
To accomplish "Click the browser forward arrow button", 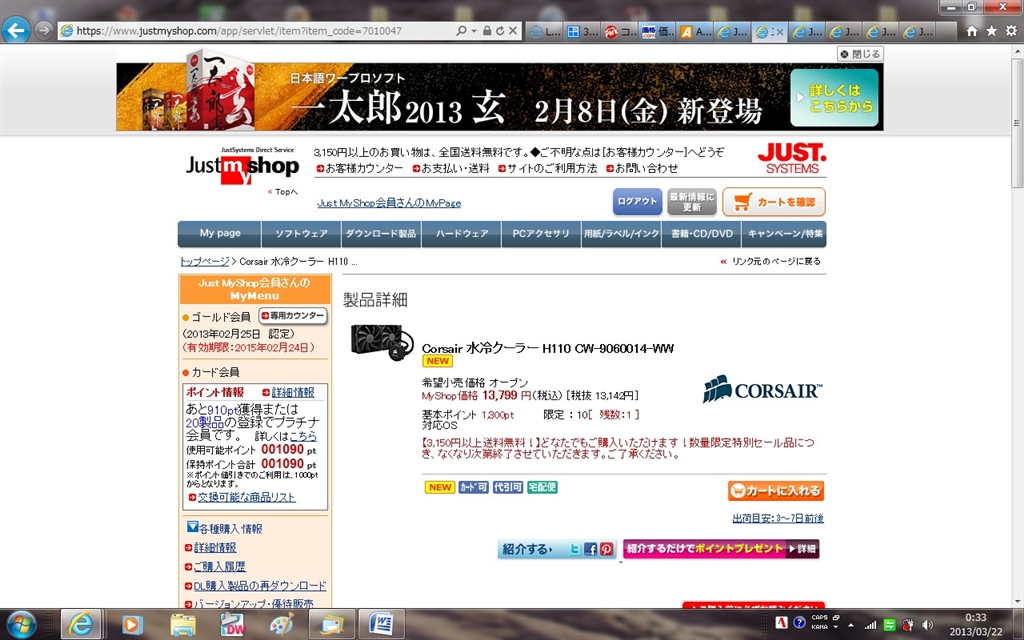I will click(x=43, y=30).
